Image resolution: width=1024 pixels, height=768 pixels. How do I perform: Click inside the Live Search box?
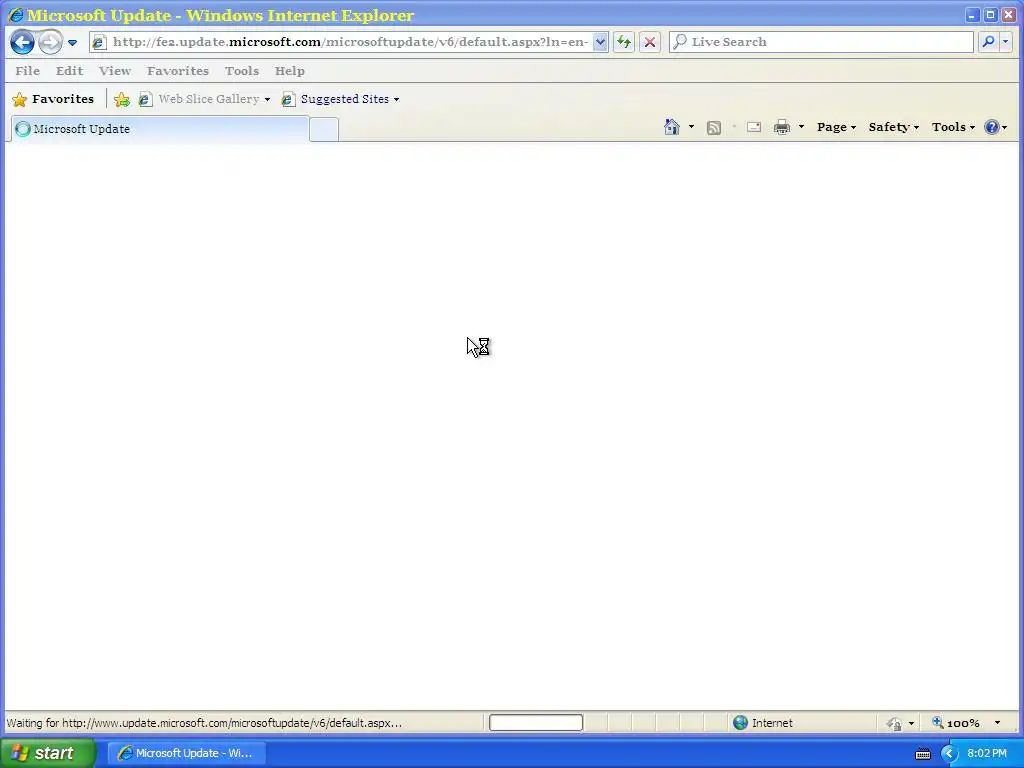[822, 42]
